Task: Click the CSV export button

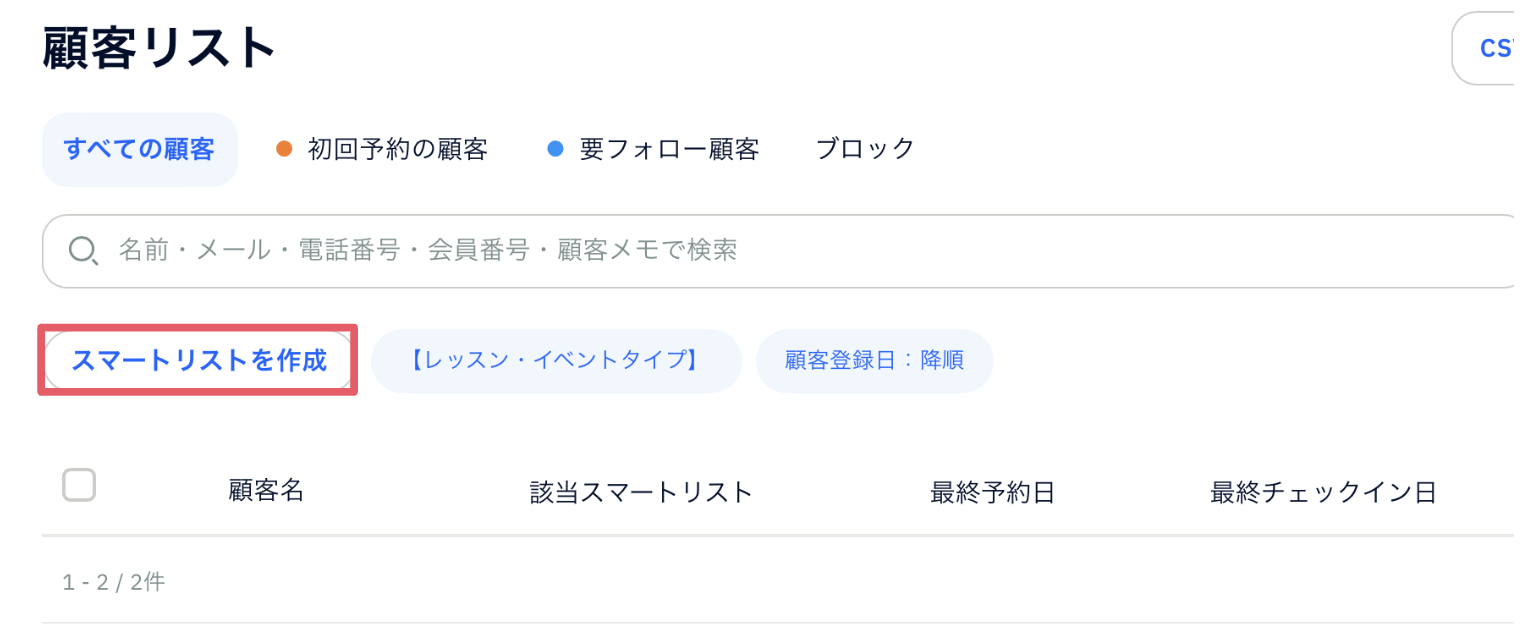Action: click(1486, 48)
